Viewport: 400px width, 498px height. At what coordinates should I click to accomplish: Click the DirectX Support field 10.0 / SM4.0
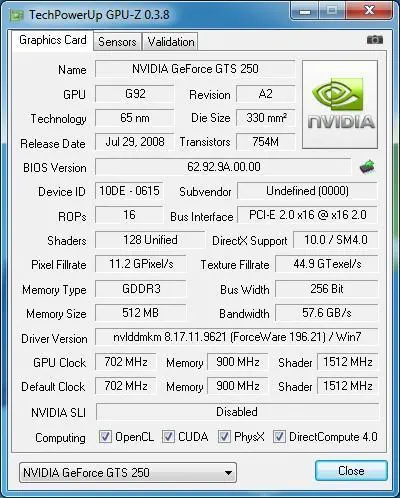tap(336, 240)
